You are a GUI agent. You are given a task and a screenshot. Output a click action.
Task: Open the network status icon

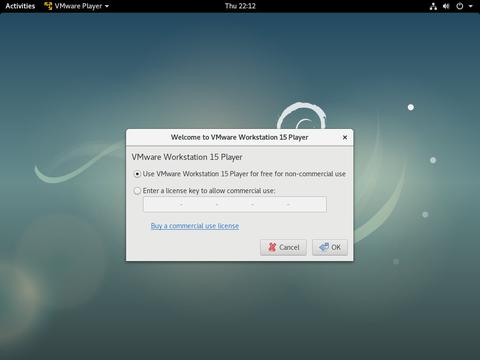pos(433,6)
